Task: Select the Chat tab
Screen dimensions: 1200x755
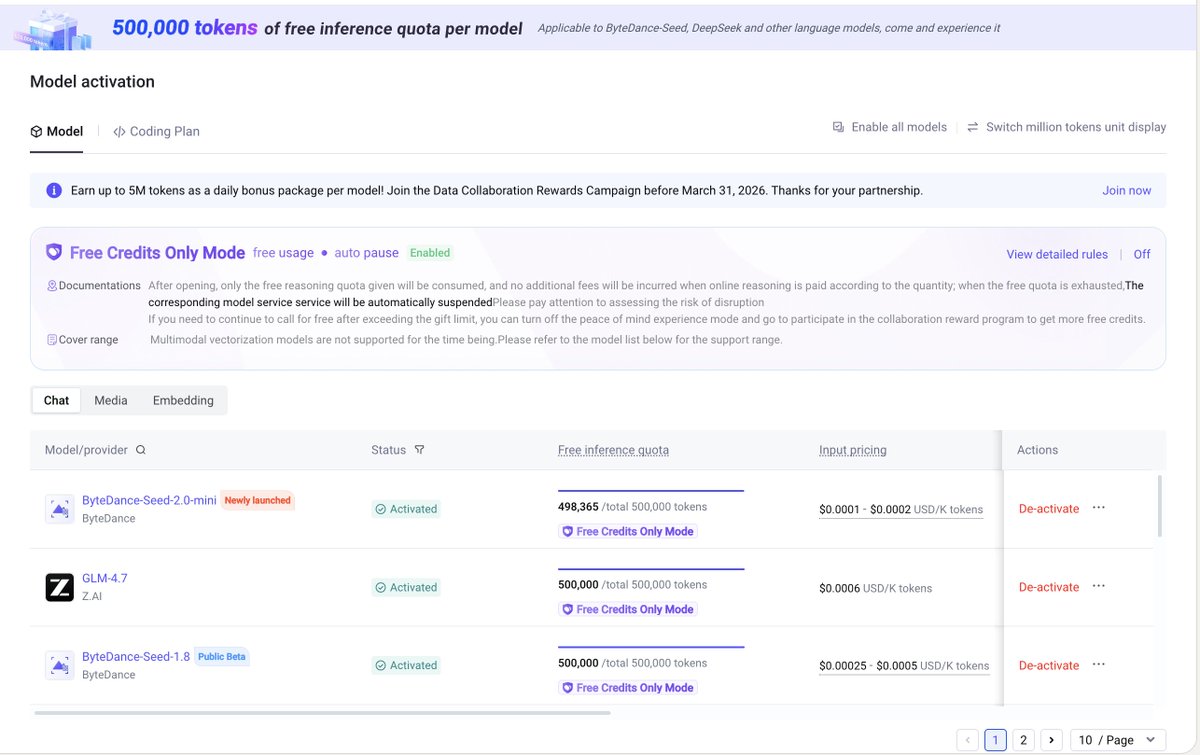Action: pyautogui.click(x=57, y=400)
